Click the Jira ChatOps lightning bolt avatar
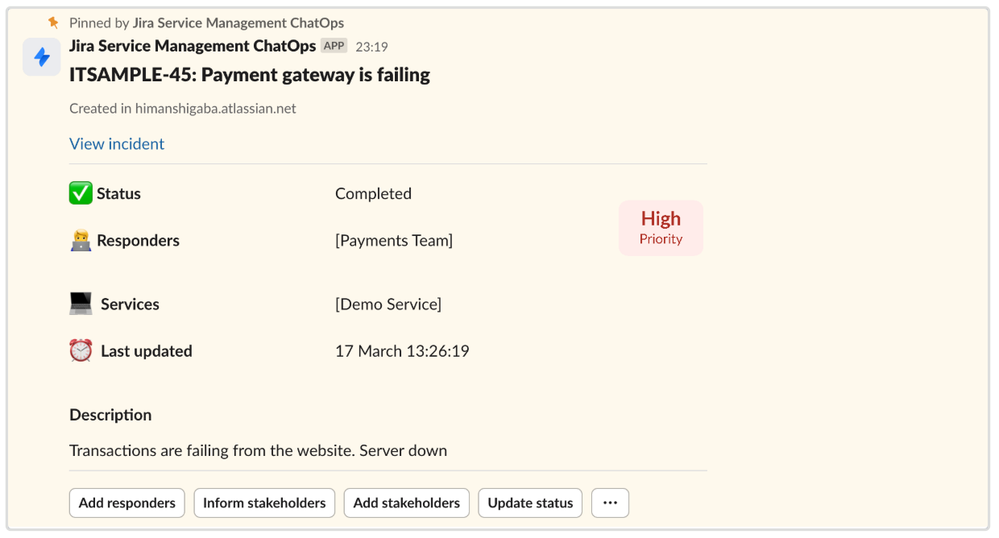999x538 pixels. (41, 57)
